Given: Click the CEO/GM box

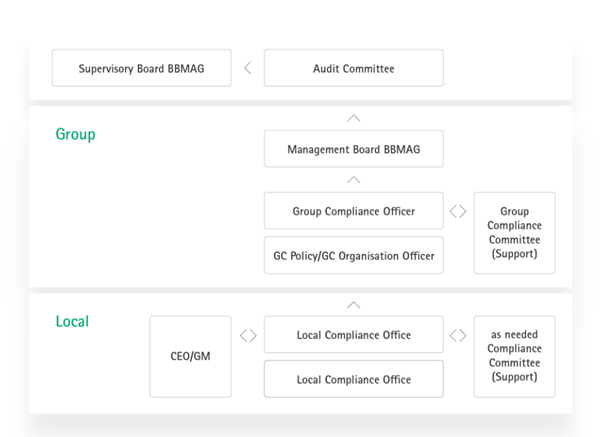Looking at the screenshot, I should [x=190, y=356].
